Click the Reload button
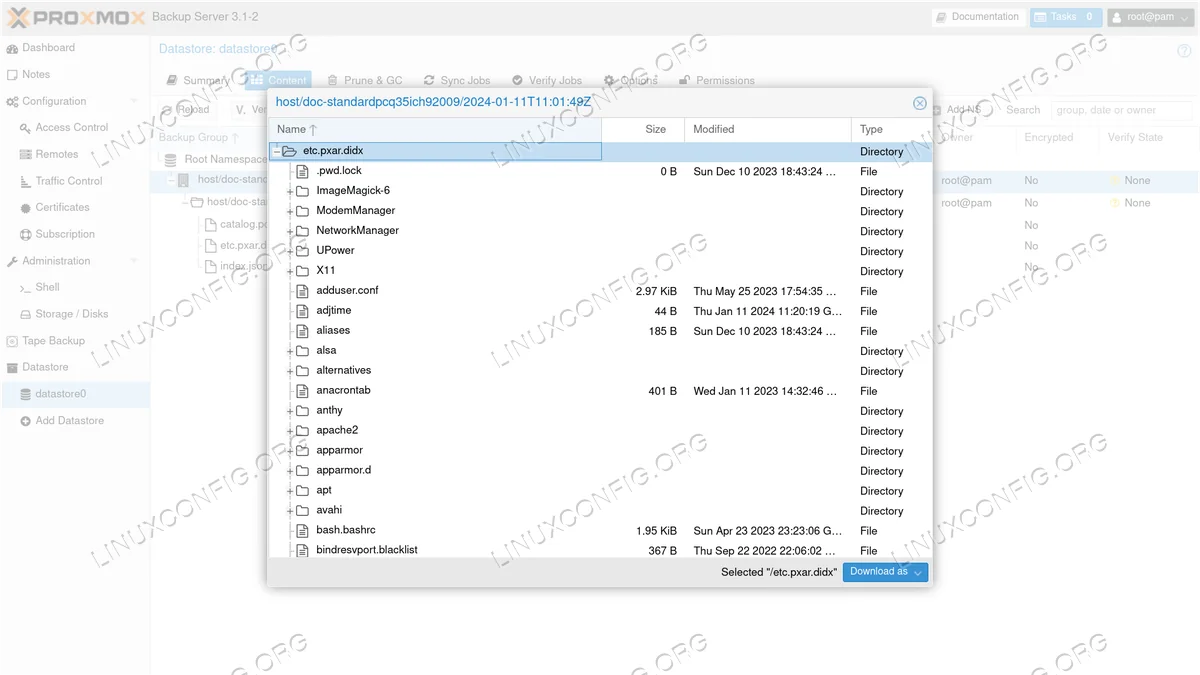The image size is (1200, 675). 187,110
